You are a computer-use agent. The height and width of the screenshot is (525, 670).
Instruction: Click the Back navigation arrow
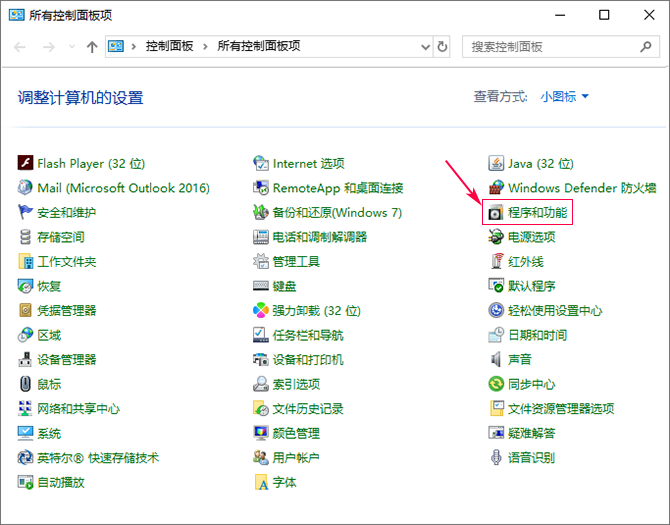pos(20,47)
